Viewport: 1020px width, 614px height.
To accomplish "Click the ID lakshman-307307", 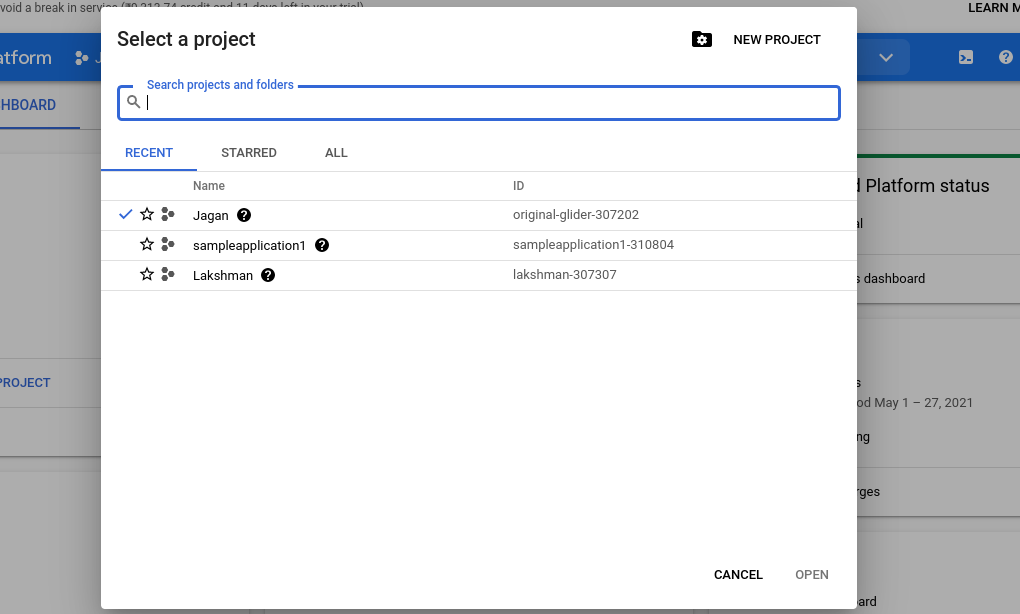I will click(x=565, y=274).
